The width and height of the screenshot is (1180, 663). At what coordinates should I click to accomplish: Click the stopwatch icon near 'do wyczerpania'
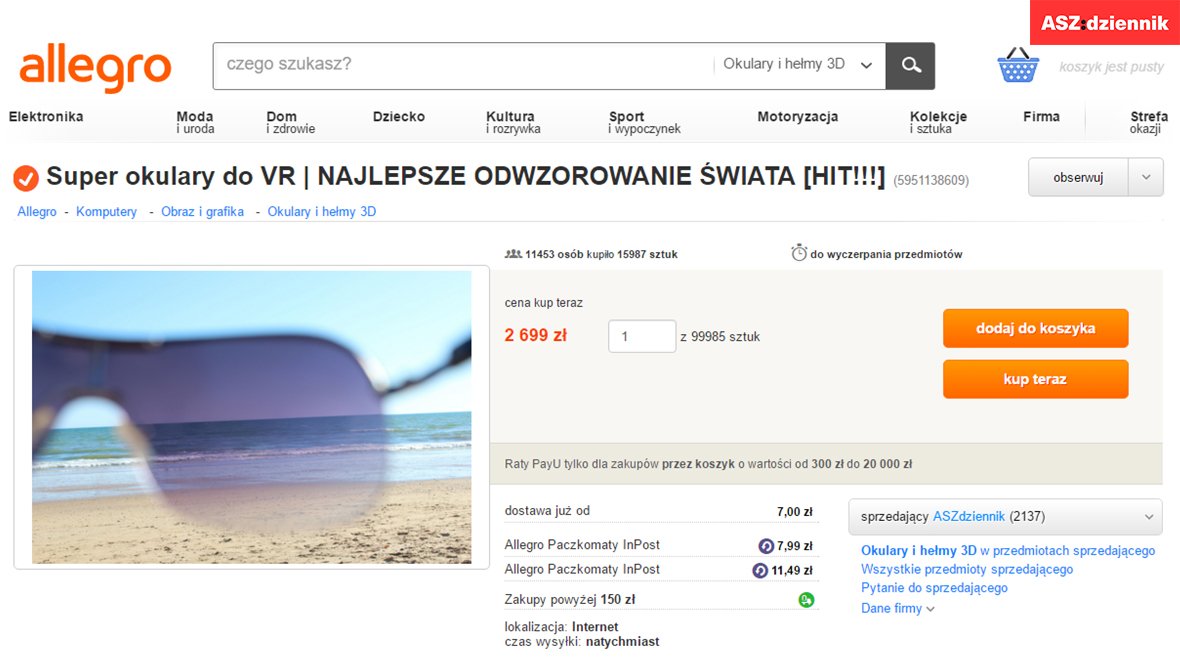pos(799,253)
